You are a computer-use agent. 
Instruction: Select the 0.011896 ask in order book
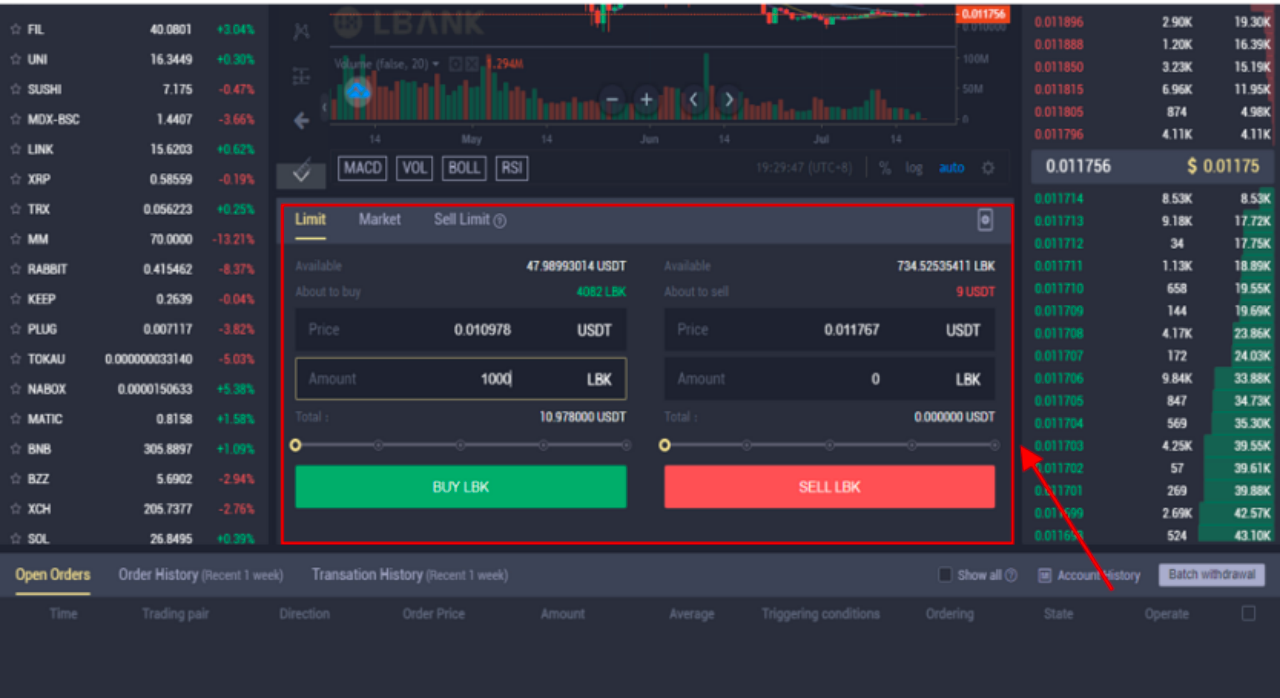(x=1059, y=22)
